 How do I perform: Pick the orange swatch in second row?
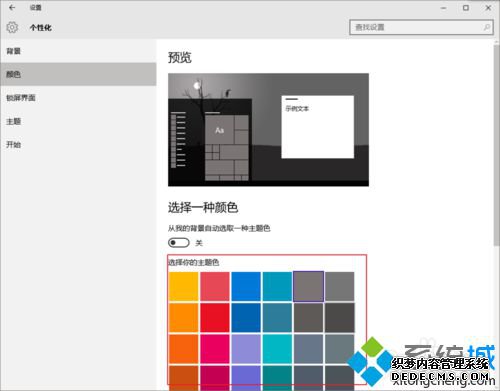click(x=183, y=318)
